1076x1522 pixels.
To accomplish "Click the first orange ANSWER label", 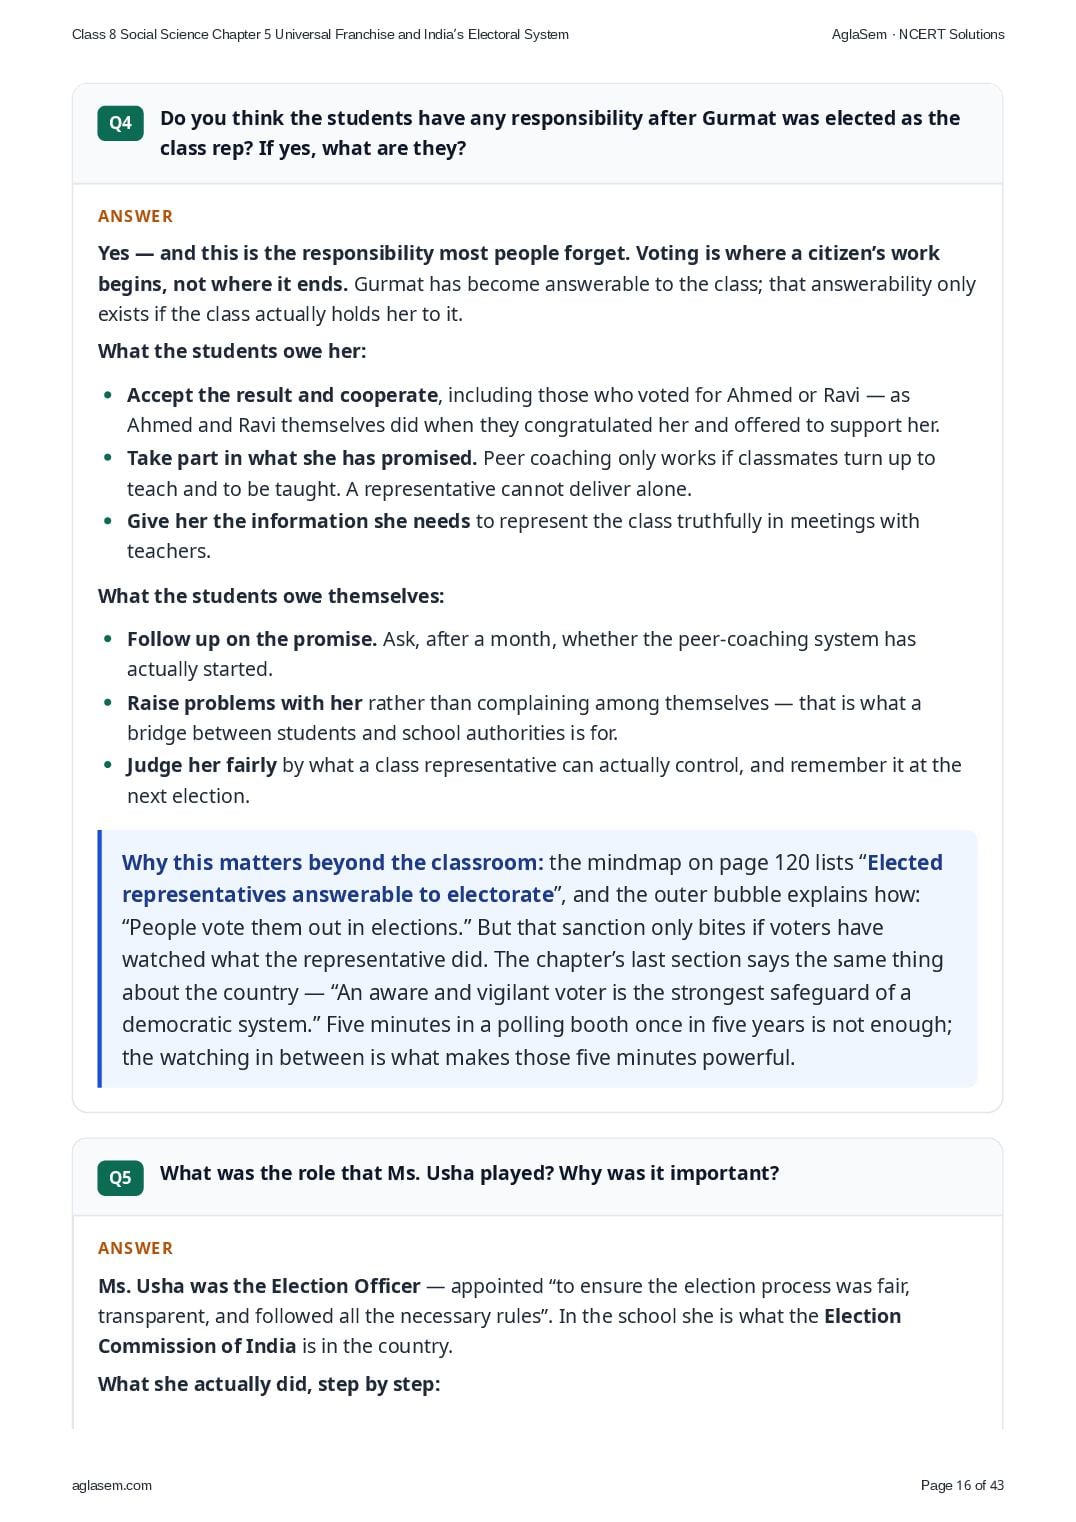I will pos(135,216).
